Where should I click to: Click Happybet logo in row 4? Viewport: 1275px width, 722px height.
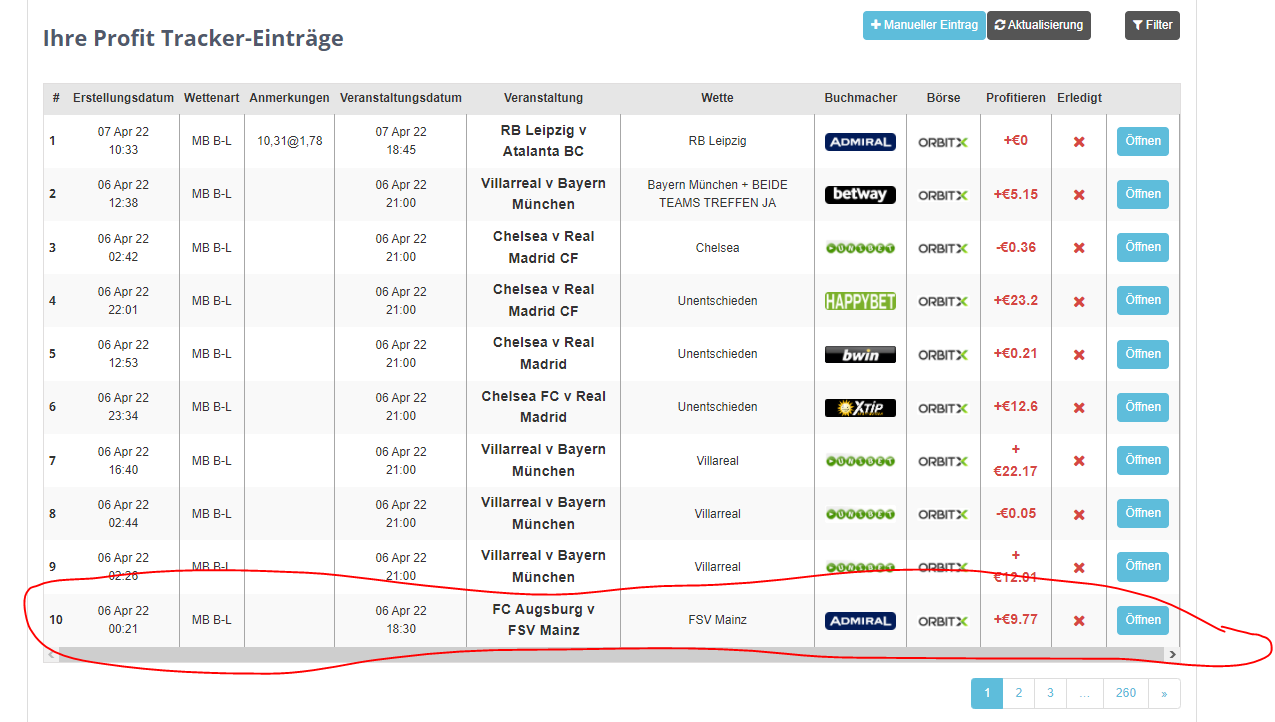pyautogui.click(x=860, y=301)
